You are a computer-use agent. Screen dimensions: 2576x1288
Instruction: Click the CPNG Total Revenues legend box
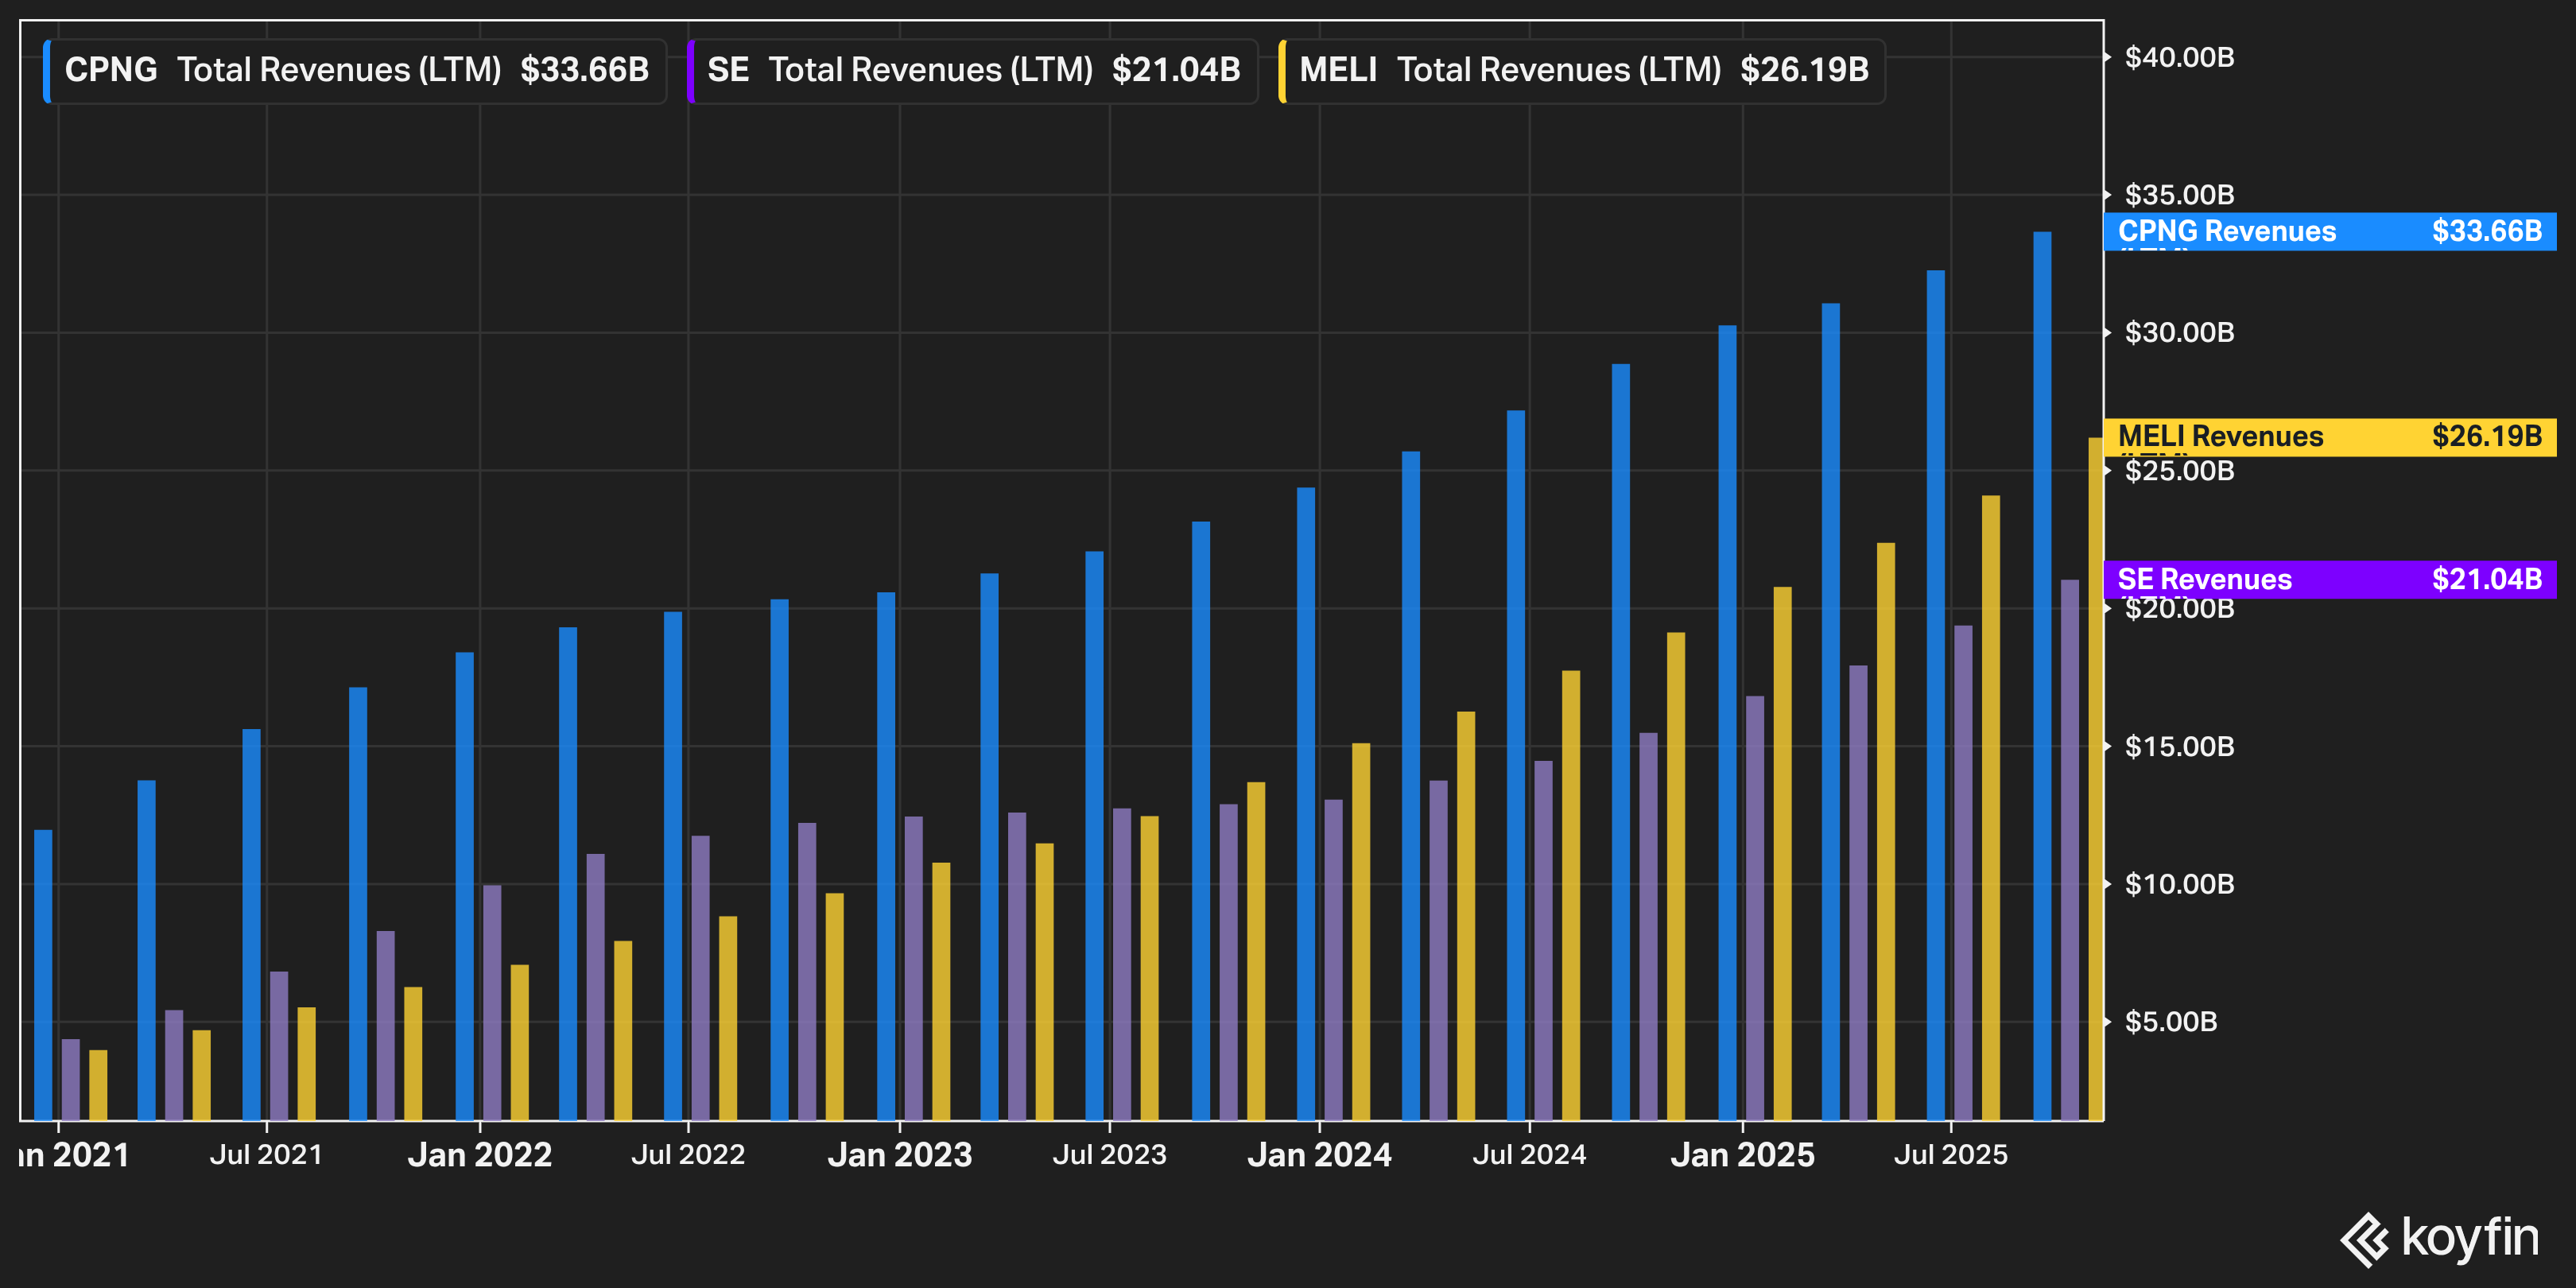coord(357,71)
